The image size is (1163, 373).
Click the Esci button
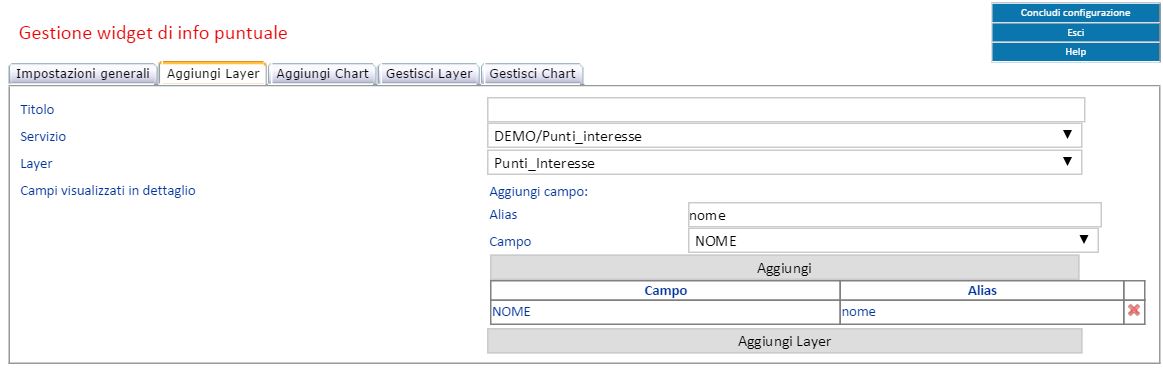click(1075, 33)
